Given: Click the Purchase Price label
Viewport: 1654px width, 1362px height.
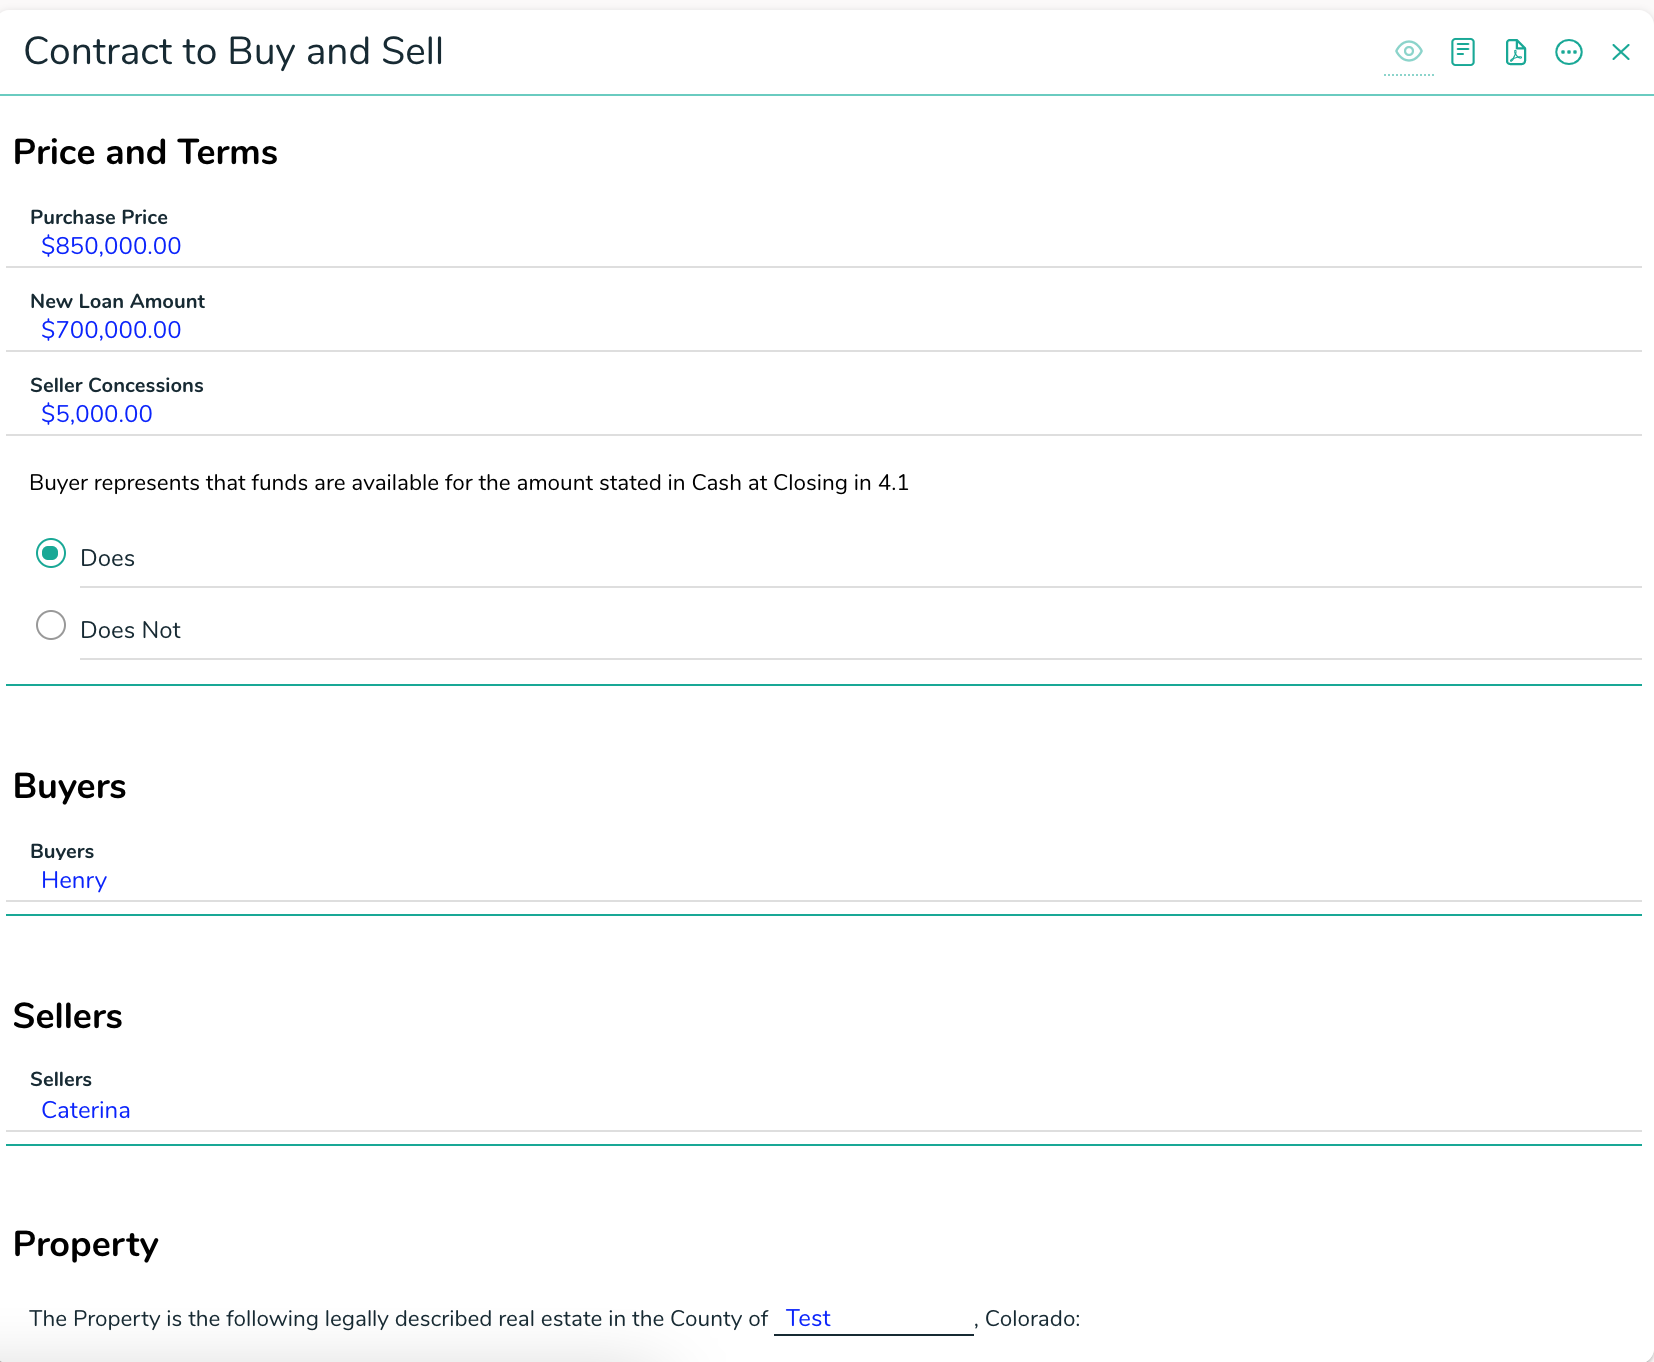Looking at the screenshot, I should pyautogui.click(x=99, y=217).
